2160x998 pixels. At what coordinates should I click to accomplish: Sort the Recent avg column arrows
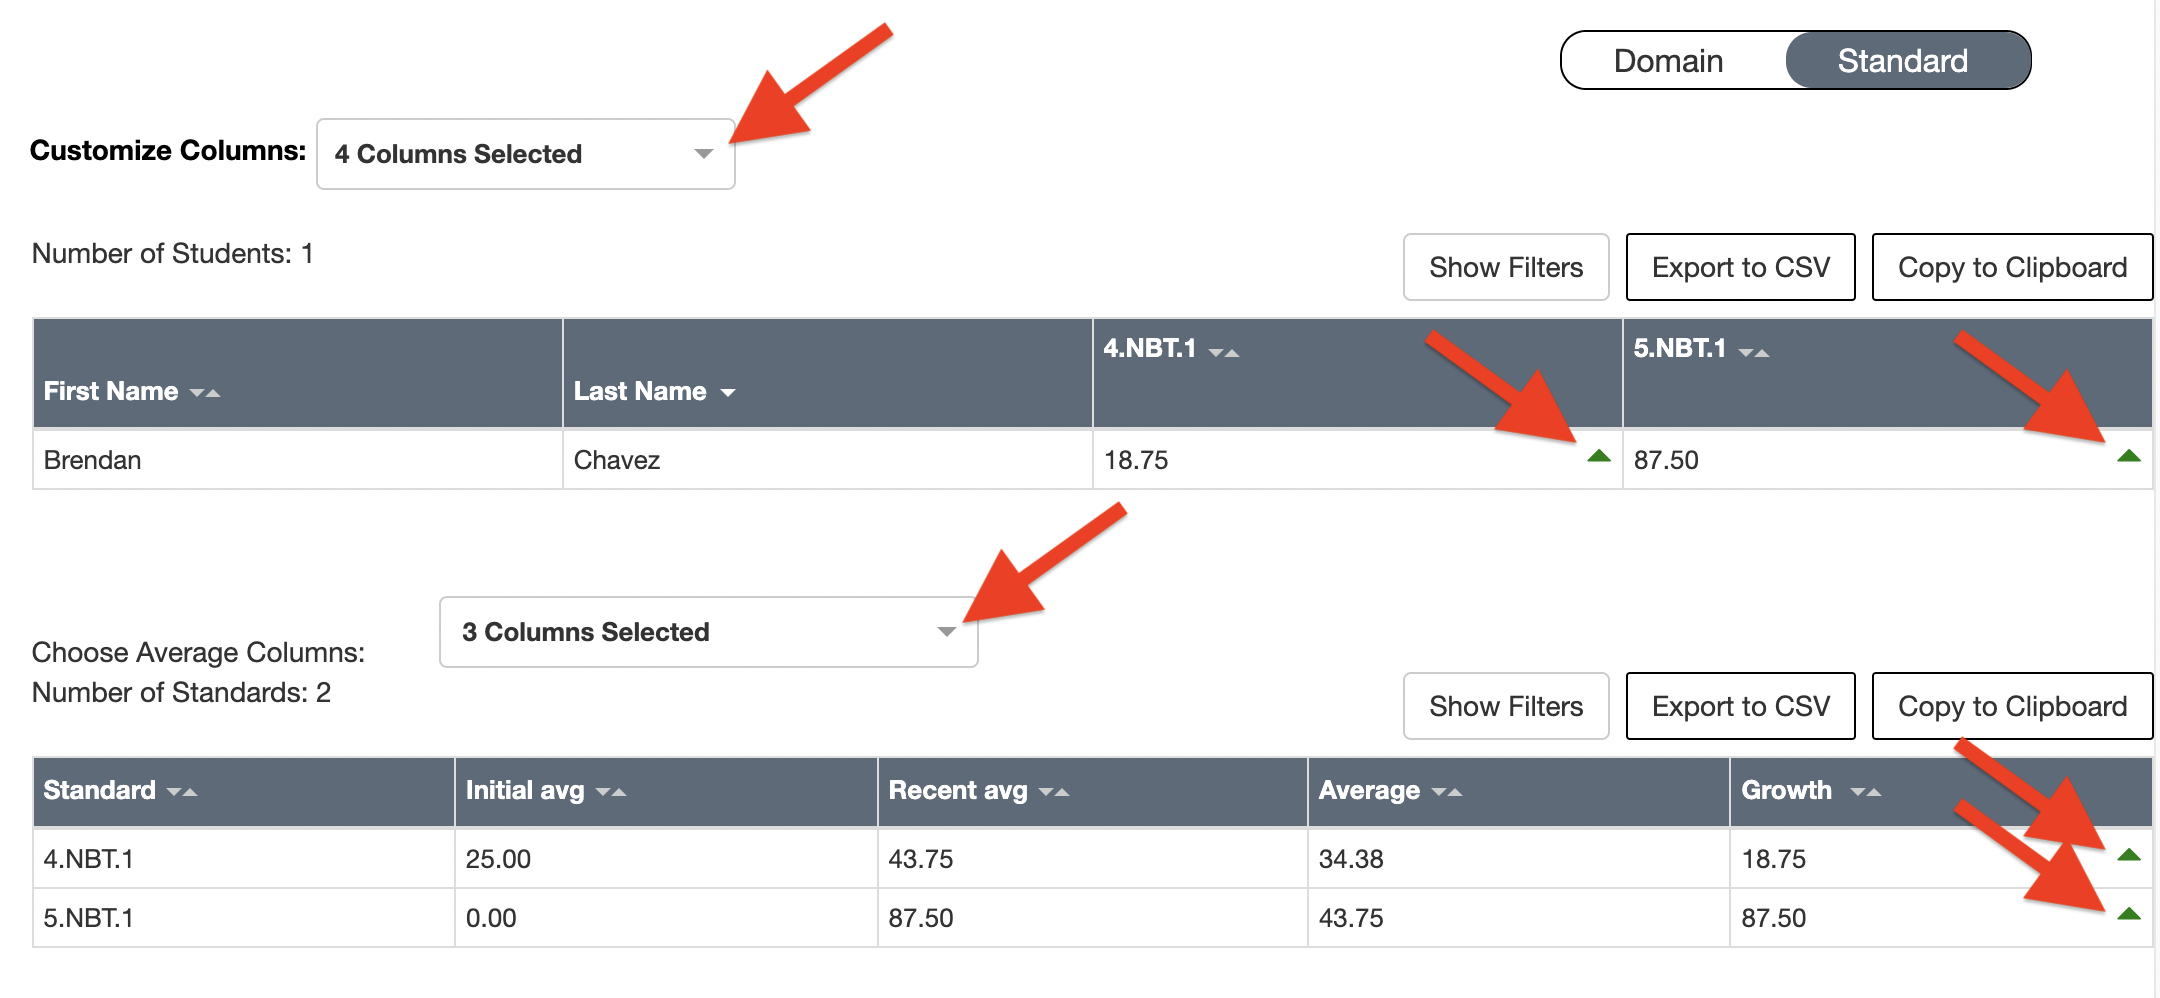[x=1054, y=792]
